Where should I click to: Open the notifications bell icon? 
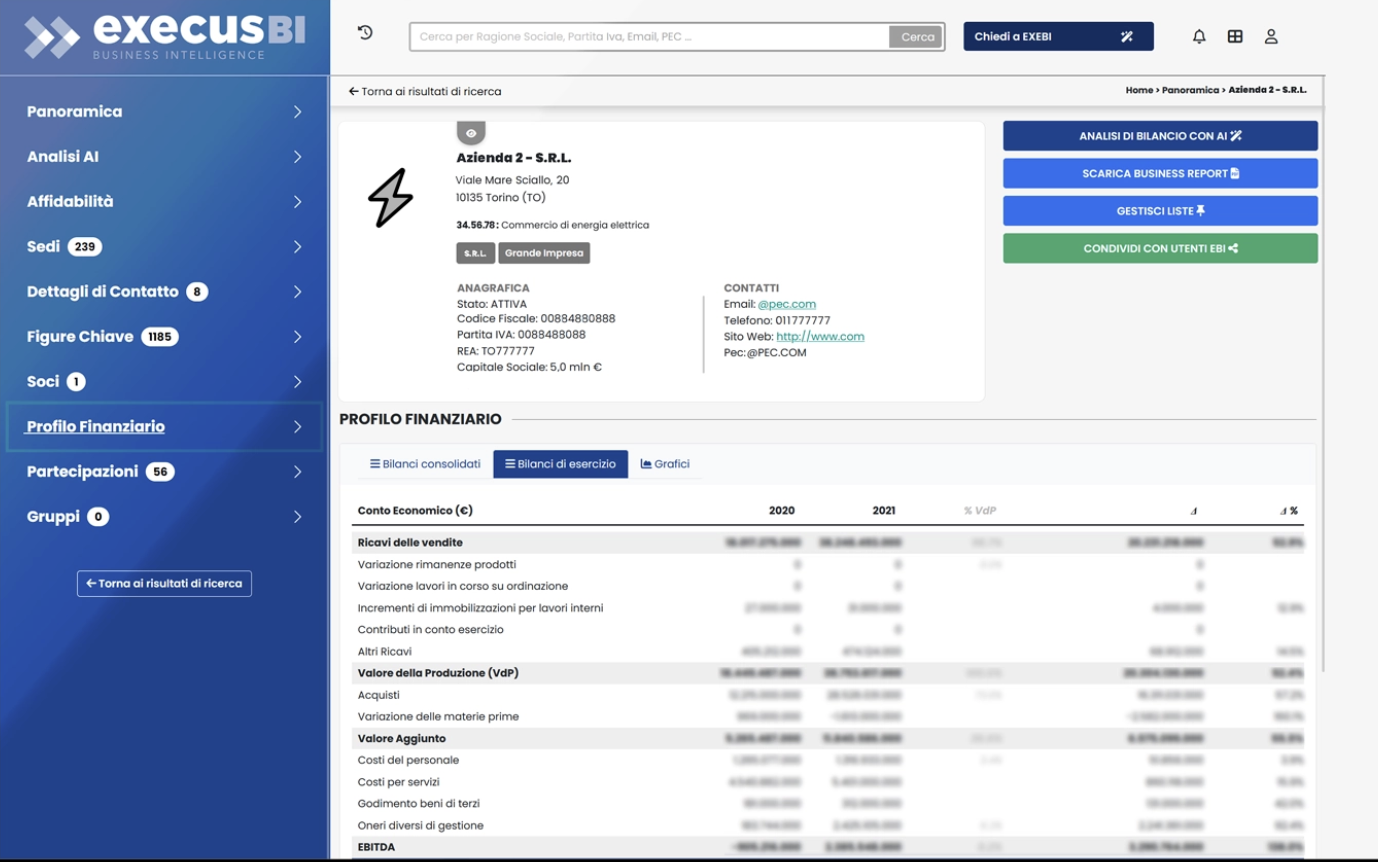click(1199, 37)
